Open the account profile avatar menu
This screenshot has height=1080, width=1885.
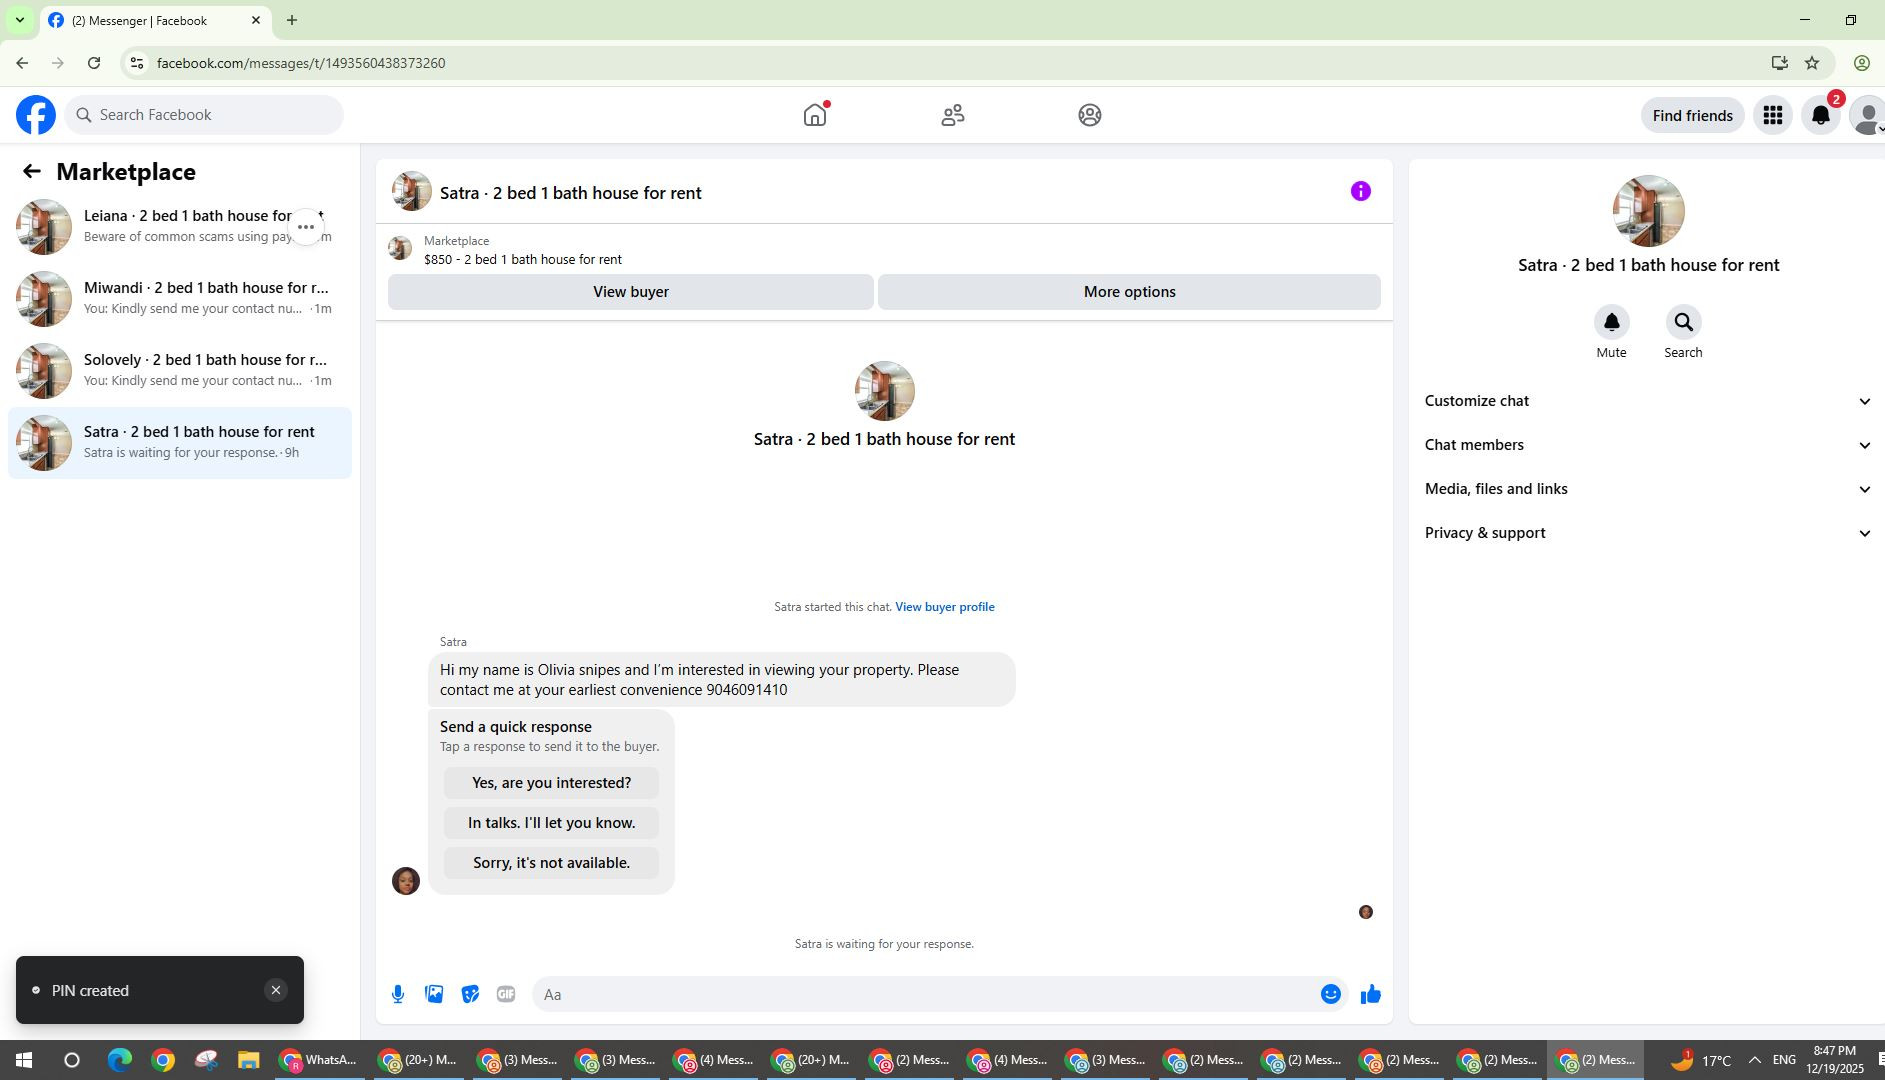click(x=1866, y=116)
